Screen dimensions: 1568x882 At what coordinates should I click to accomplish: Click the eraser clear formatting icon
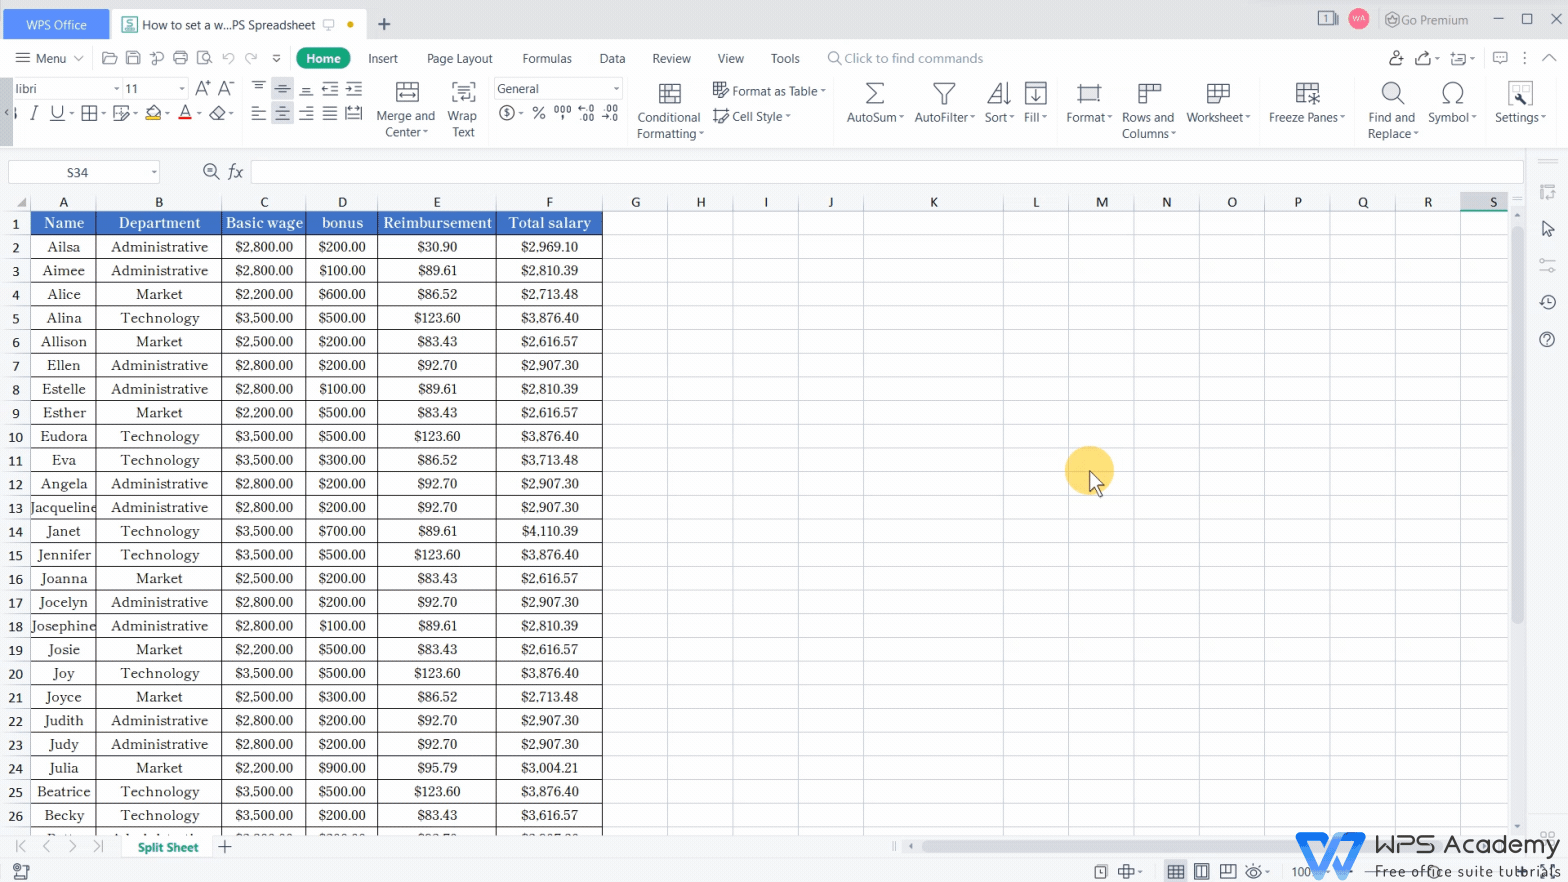click(218, 113)
